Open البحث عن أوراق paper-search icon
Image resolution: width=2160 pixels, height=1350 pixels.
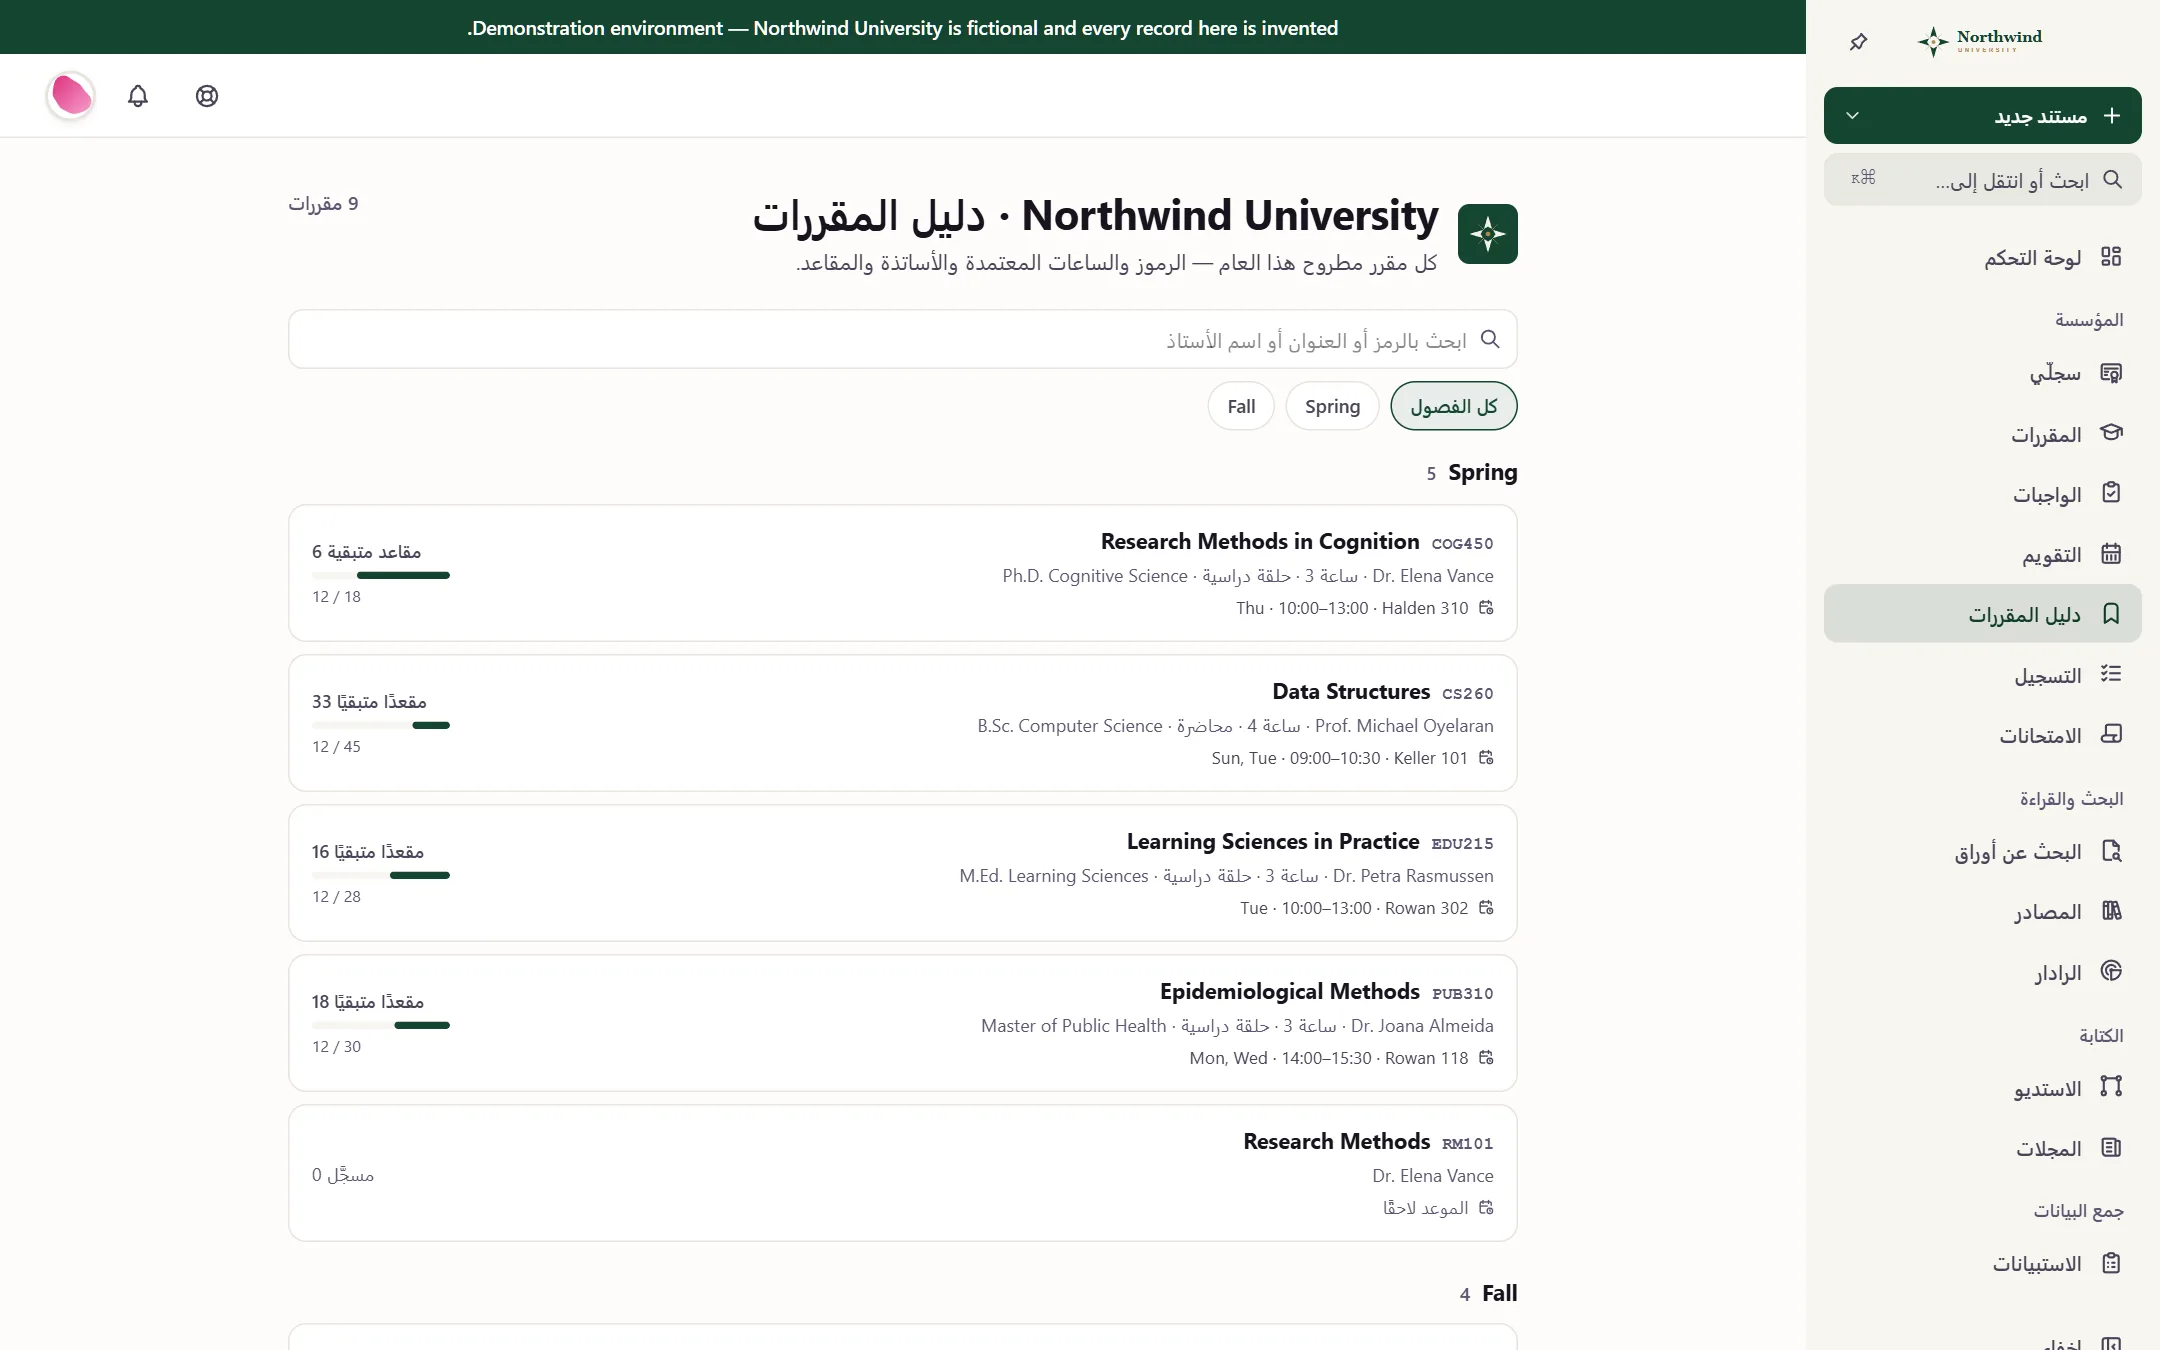[x=2111, y=851]
